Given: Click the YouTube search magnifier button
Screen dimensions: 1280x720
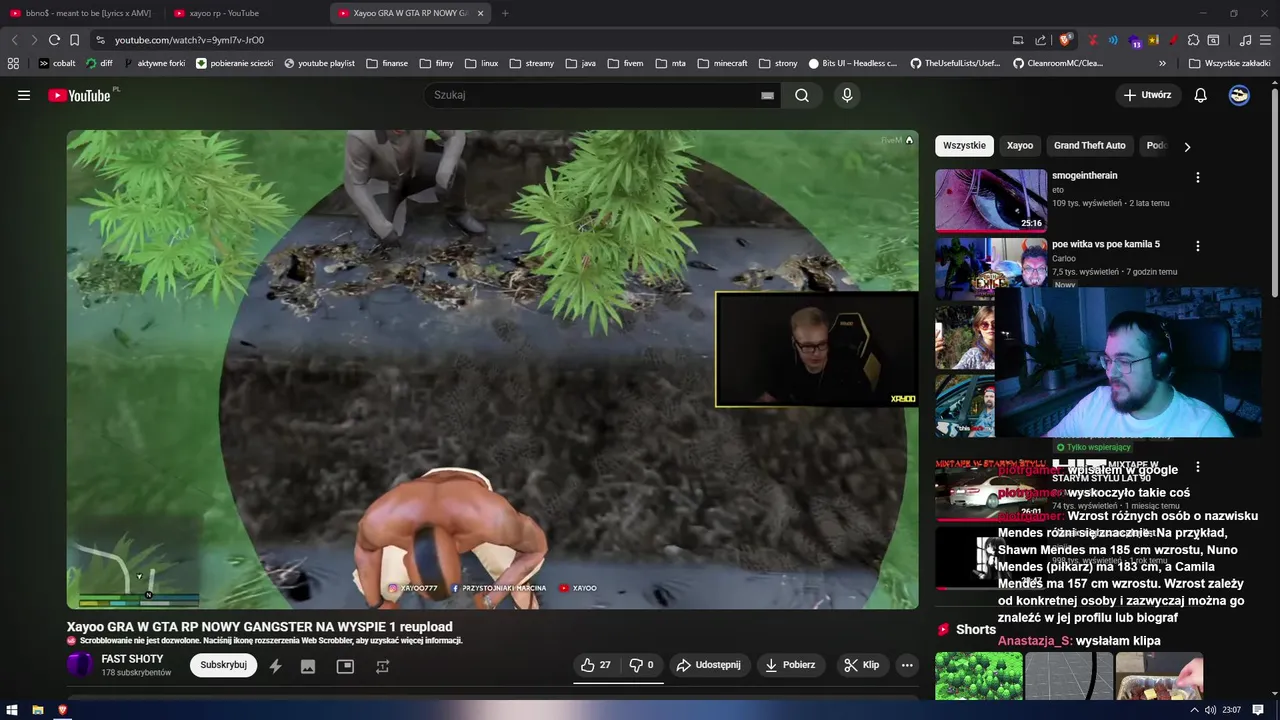Looking at the screenshot, I should pos(802,95).
